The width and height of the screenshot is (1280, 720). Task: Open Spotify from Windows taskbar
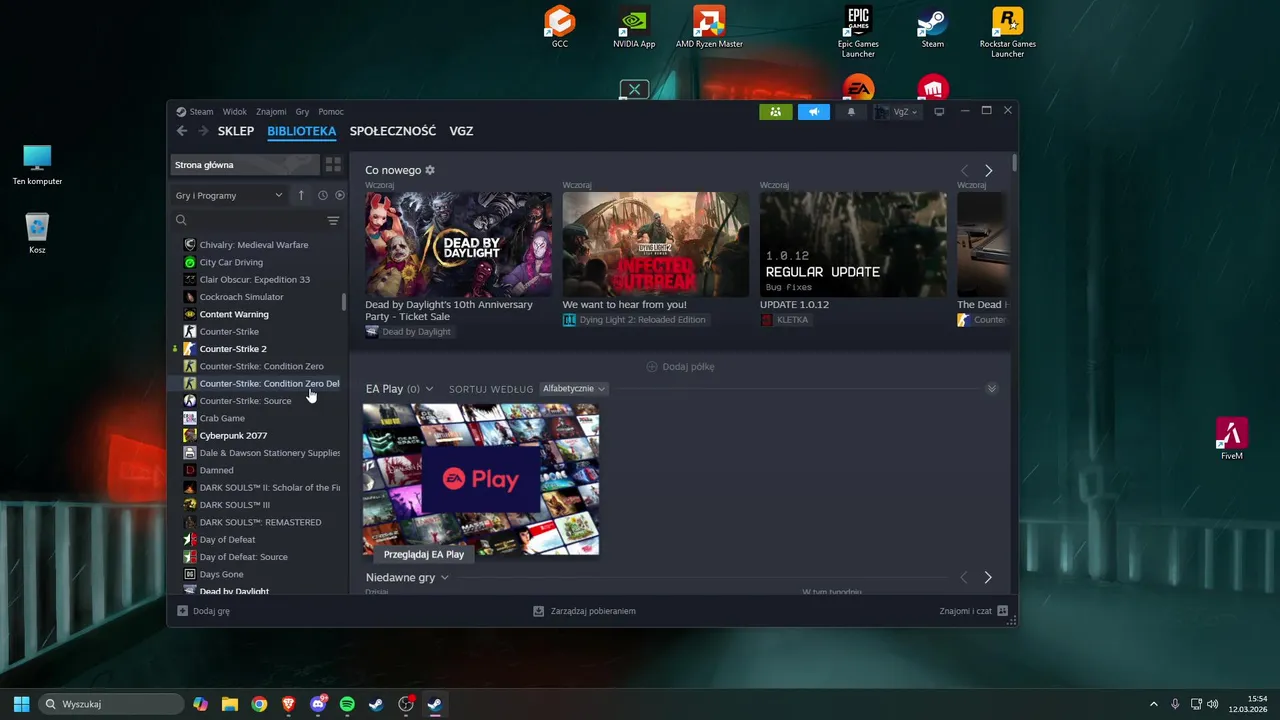[x=347, y=704]
